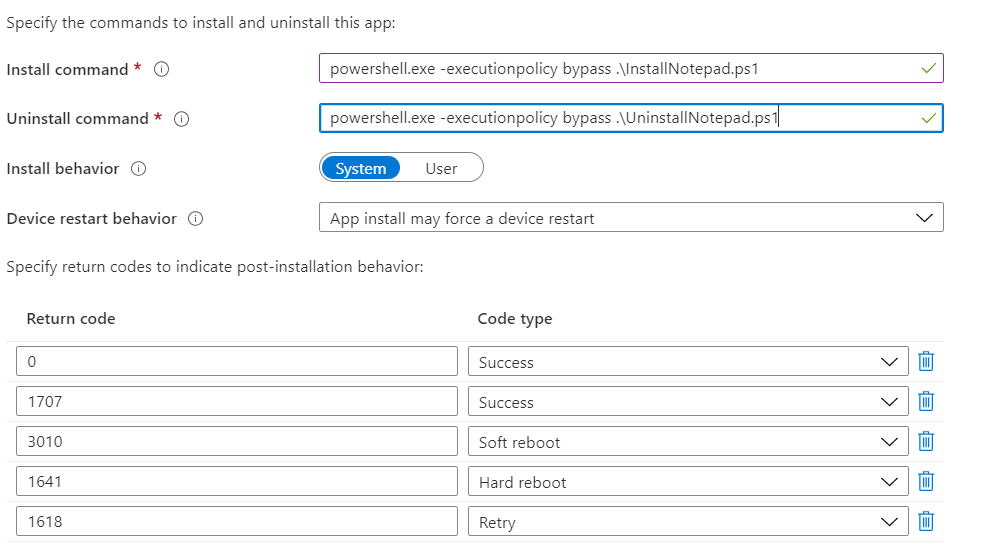Image resolution: width=985 pixels, height=544 pixels.
Task: Remove the 3010 Soft reboot row
Action: coord(926,442)
